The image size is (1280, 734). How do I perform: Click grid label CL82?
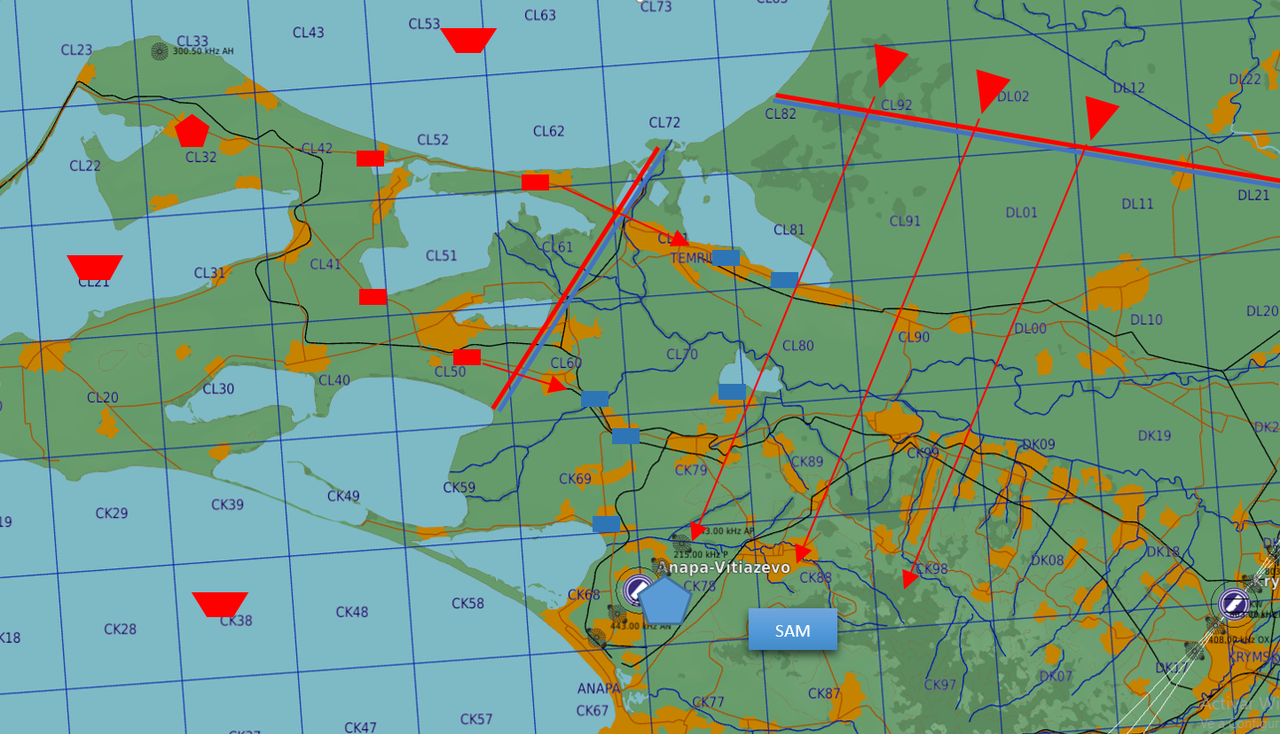click(780, 114)
